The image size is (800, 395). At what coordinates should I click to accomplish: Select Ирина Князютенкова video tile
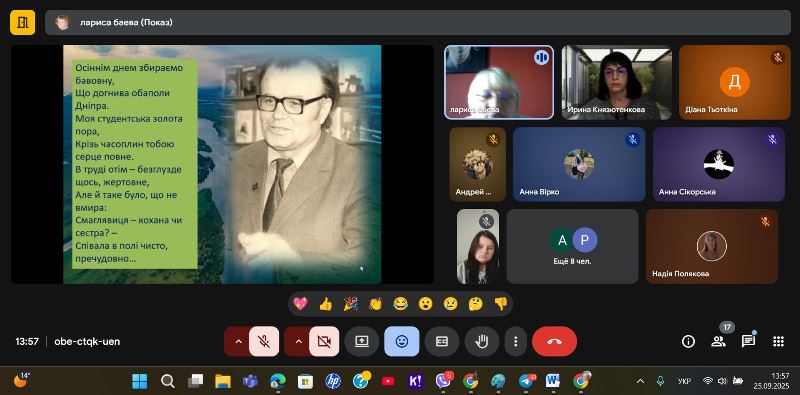pos(617,82)
